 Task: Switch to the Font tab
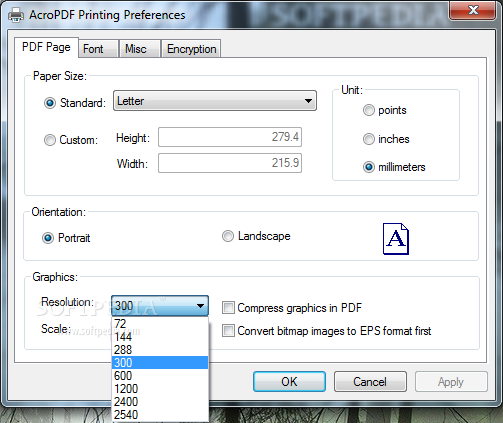click(98, 49)
